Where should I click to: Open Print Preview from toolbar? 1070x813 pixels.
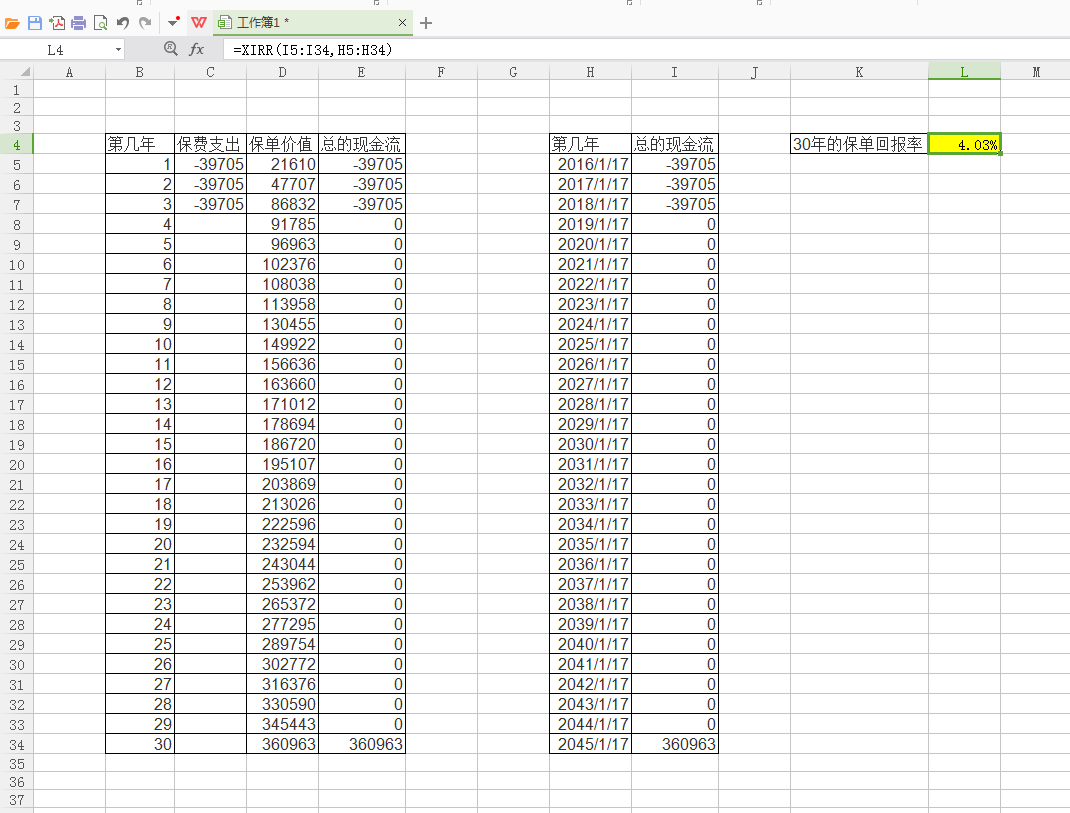(x=100, y=23)
